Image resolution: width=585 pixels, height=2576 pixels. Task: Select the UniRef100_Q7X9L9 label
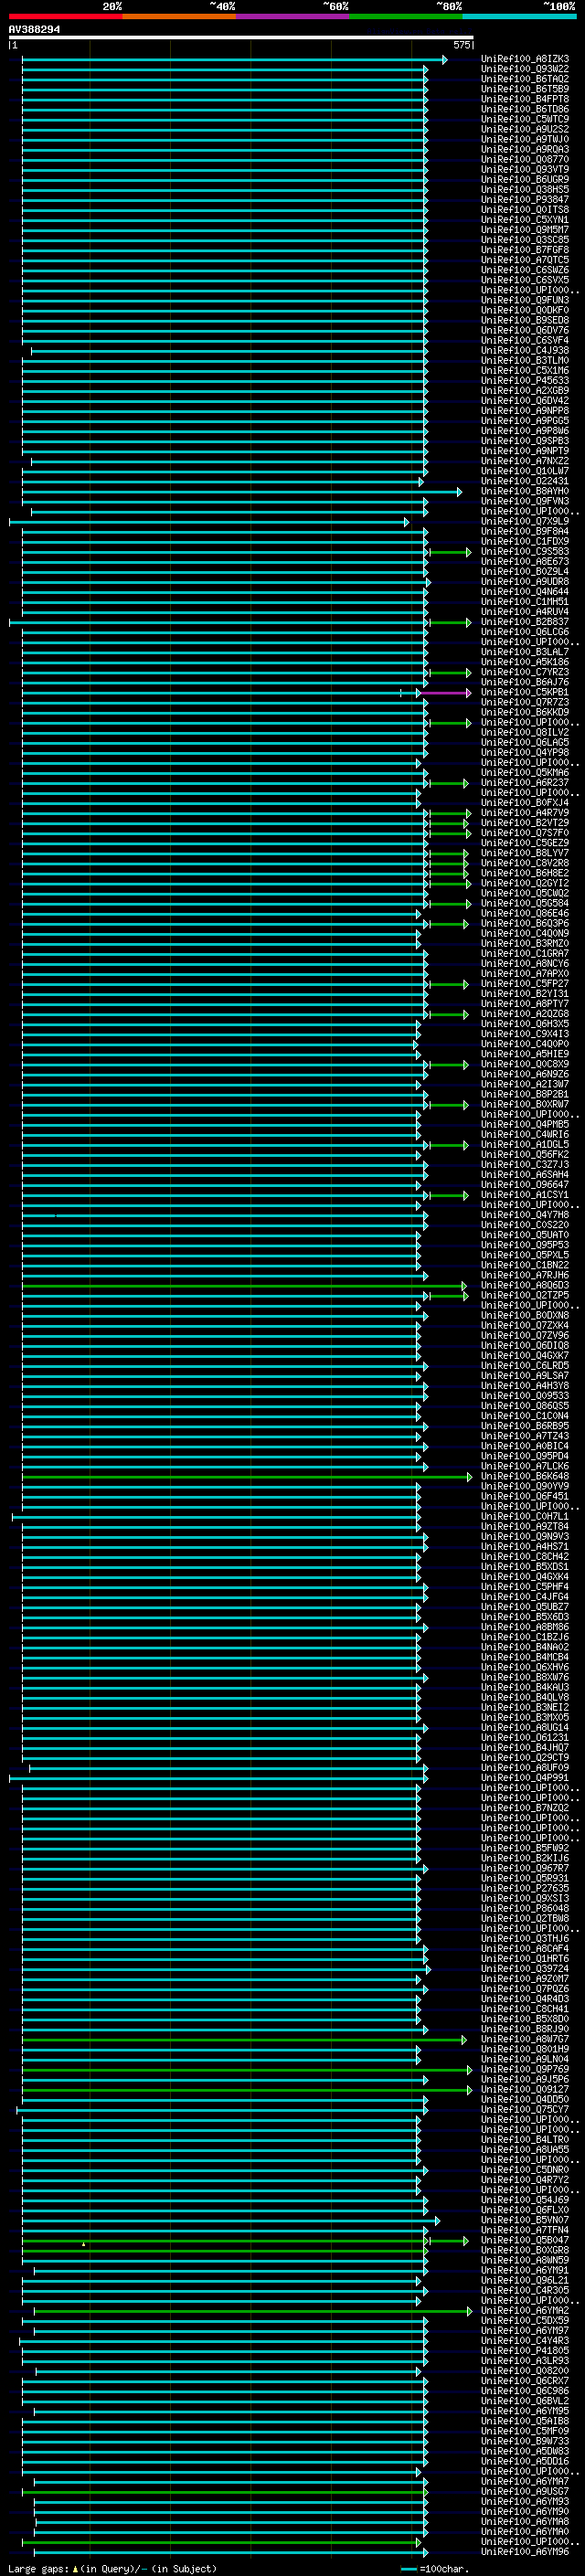coord(525,521)
